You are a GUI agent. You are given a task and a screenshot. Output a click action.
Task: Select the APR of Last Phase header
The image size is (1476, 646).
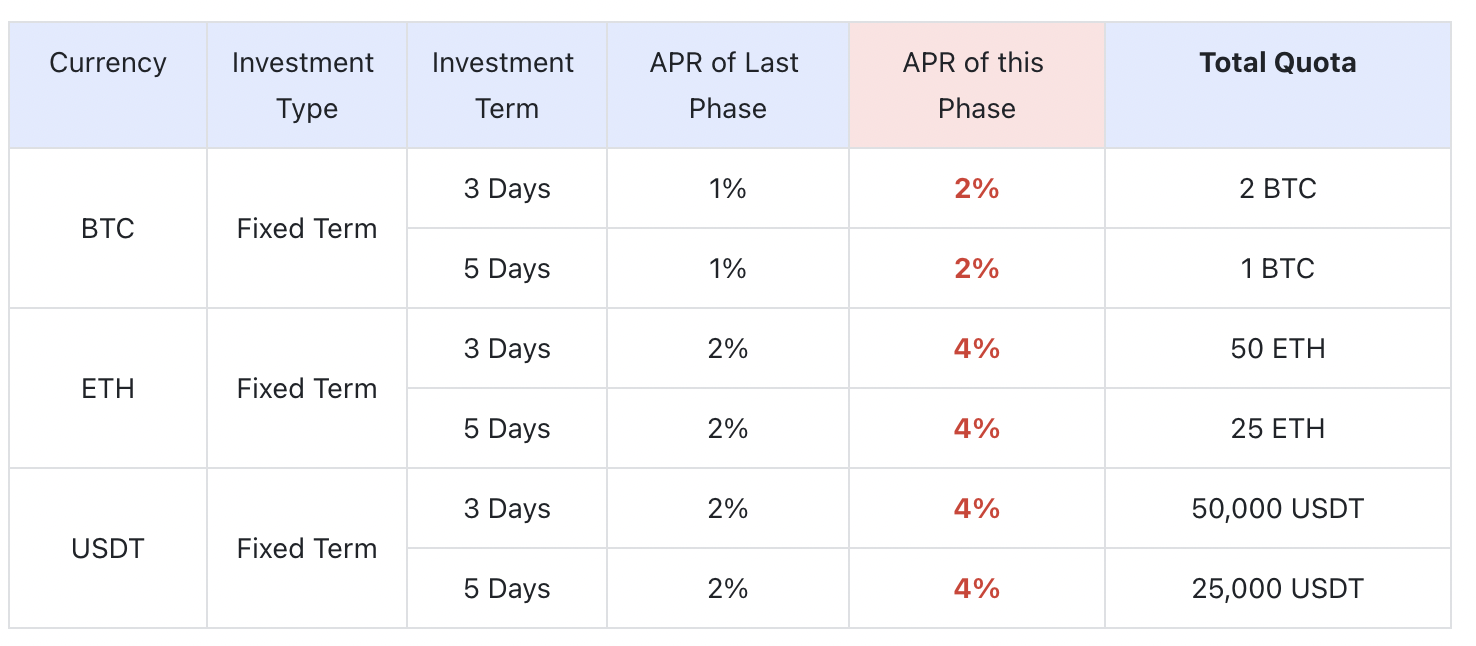(727, 86)
